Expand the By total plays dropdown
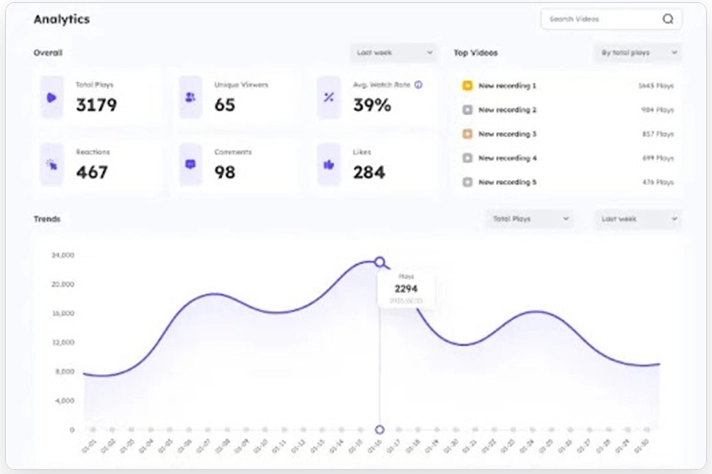Viewport: 712px width, 474px height. coord(639,52)
